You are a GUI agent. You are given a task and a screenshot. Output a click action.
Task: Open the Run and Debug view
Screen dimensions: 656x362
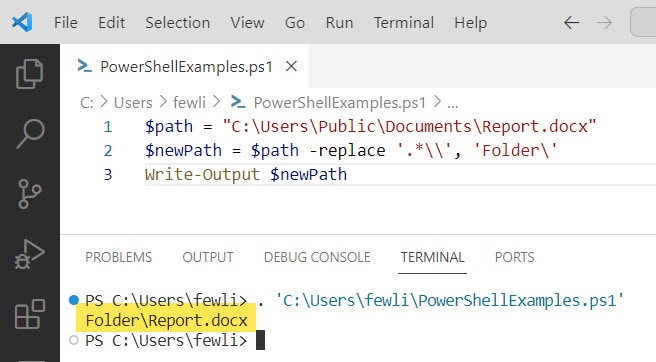[29, 254]
